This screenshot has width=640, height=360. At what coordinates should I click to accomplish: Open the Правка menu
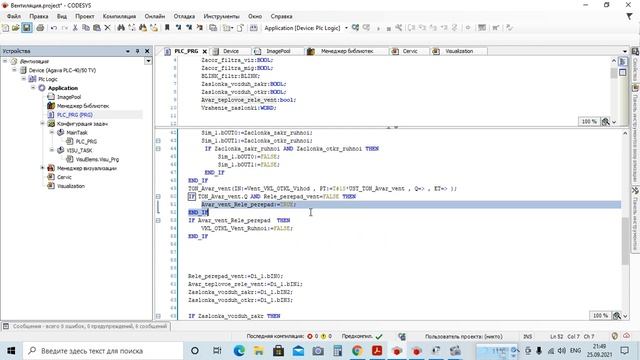(39, 16)
